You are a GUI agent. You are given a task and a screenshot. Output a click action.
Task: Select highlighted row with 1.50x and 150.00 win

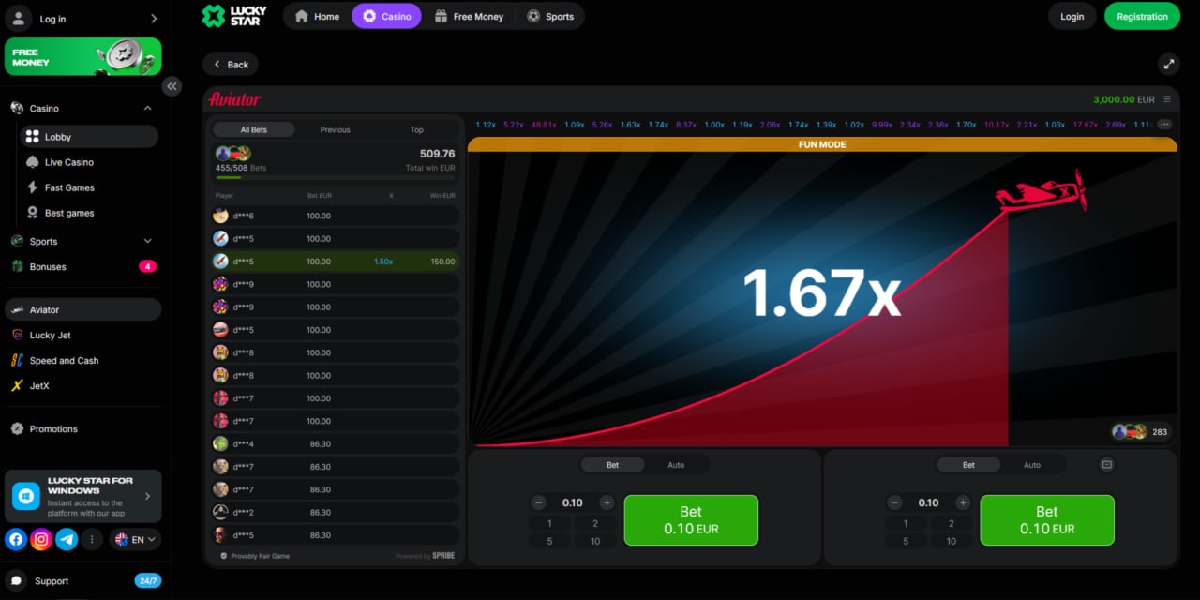pyautogui.click(x=336, y=261)
